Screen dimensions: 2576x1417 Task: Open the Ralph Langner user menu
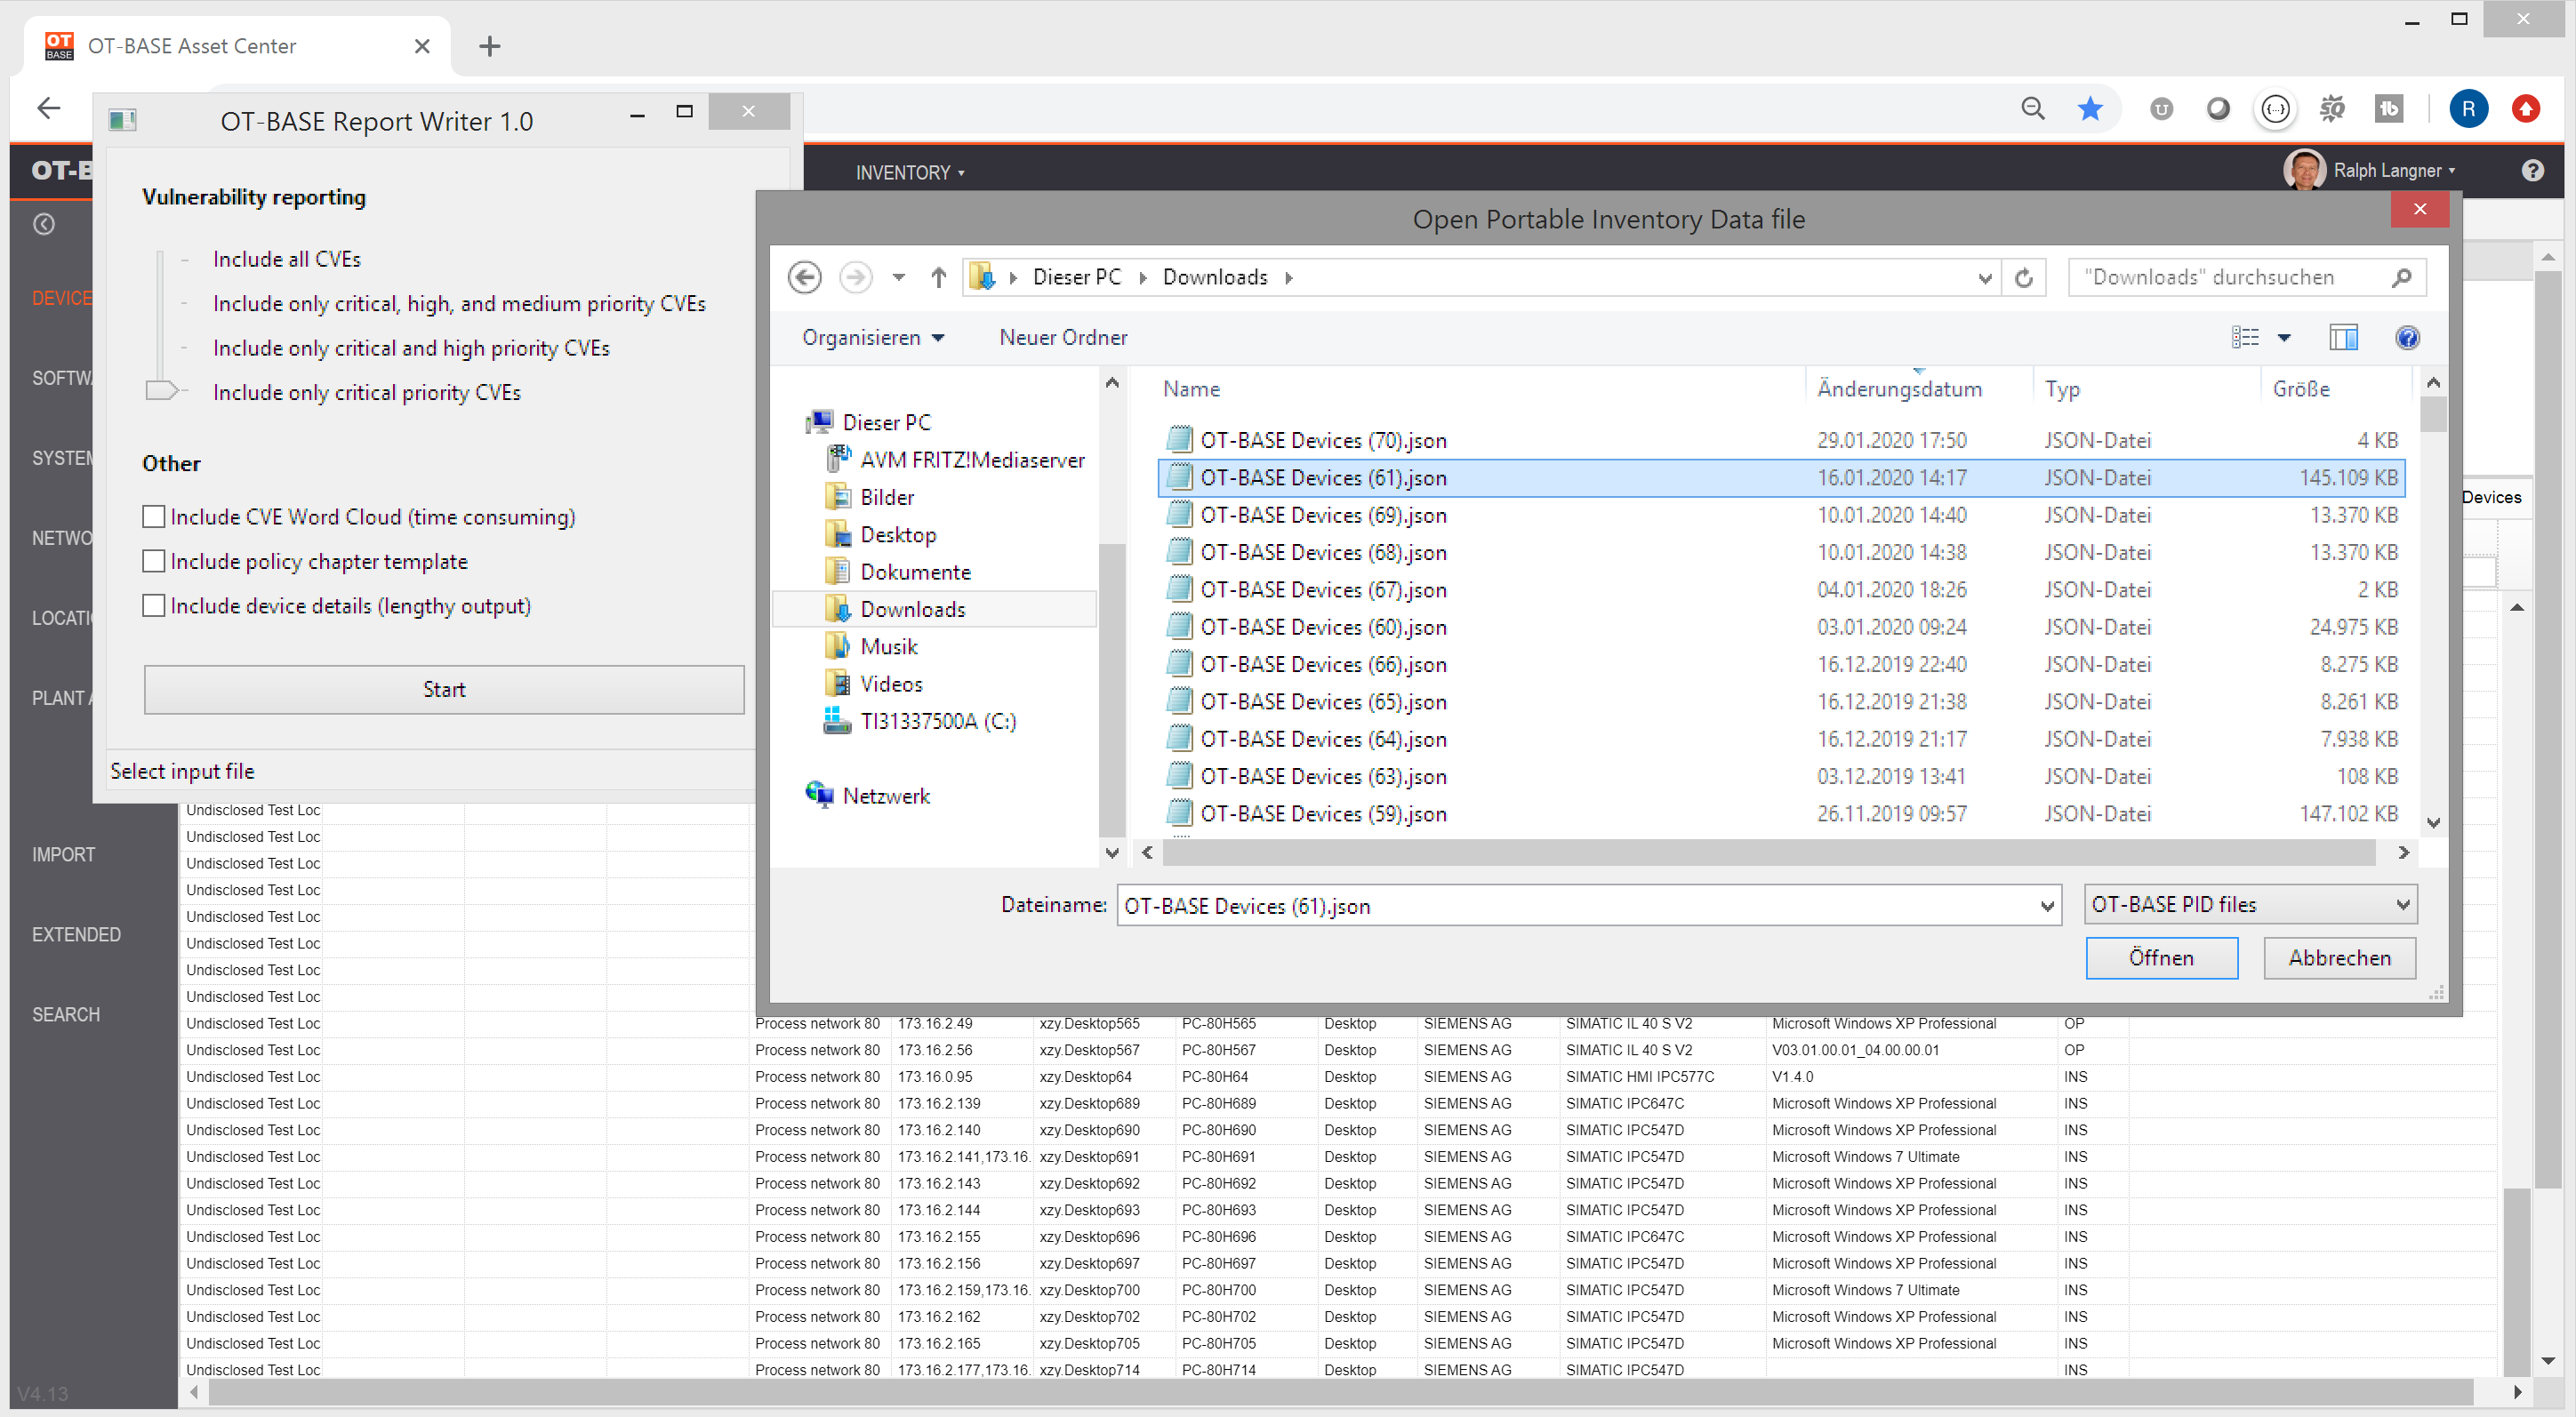2395,171
